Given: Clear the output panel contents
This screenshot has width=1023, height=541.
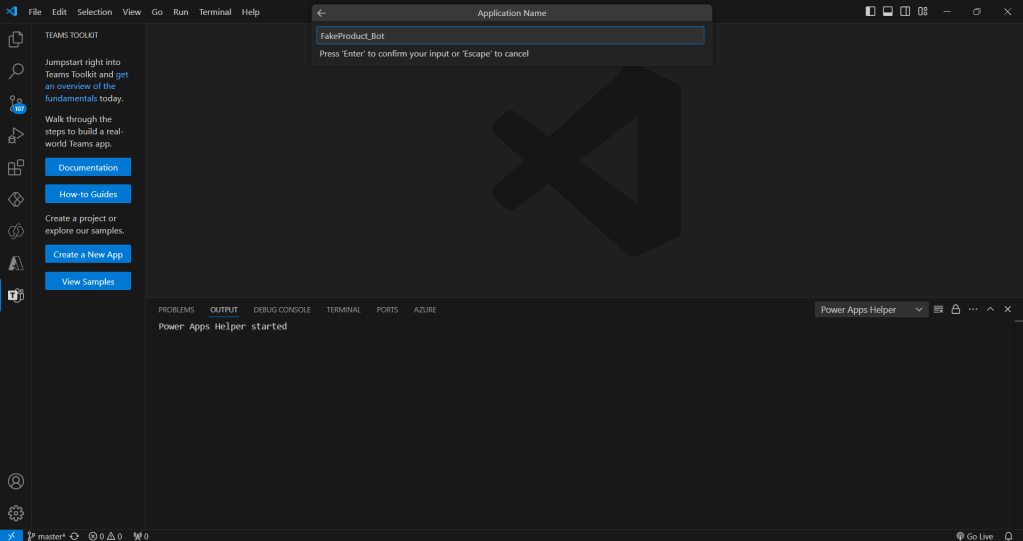Looking at the screenshot, I should click(x=938, y=310).
